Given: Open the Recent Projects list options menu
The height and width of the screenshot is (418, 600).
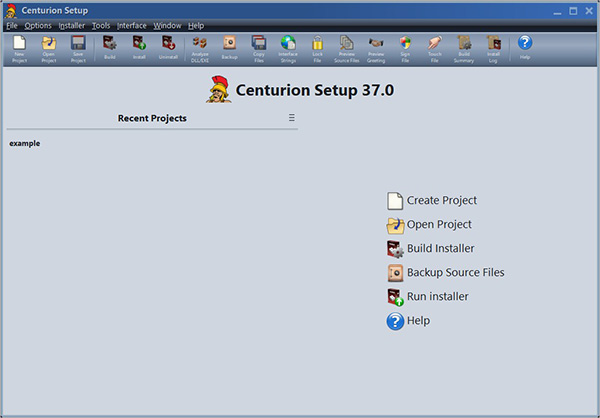Looking at the screenshot, I should coord(292,118).
